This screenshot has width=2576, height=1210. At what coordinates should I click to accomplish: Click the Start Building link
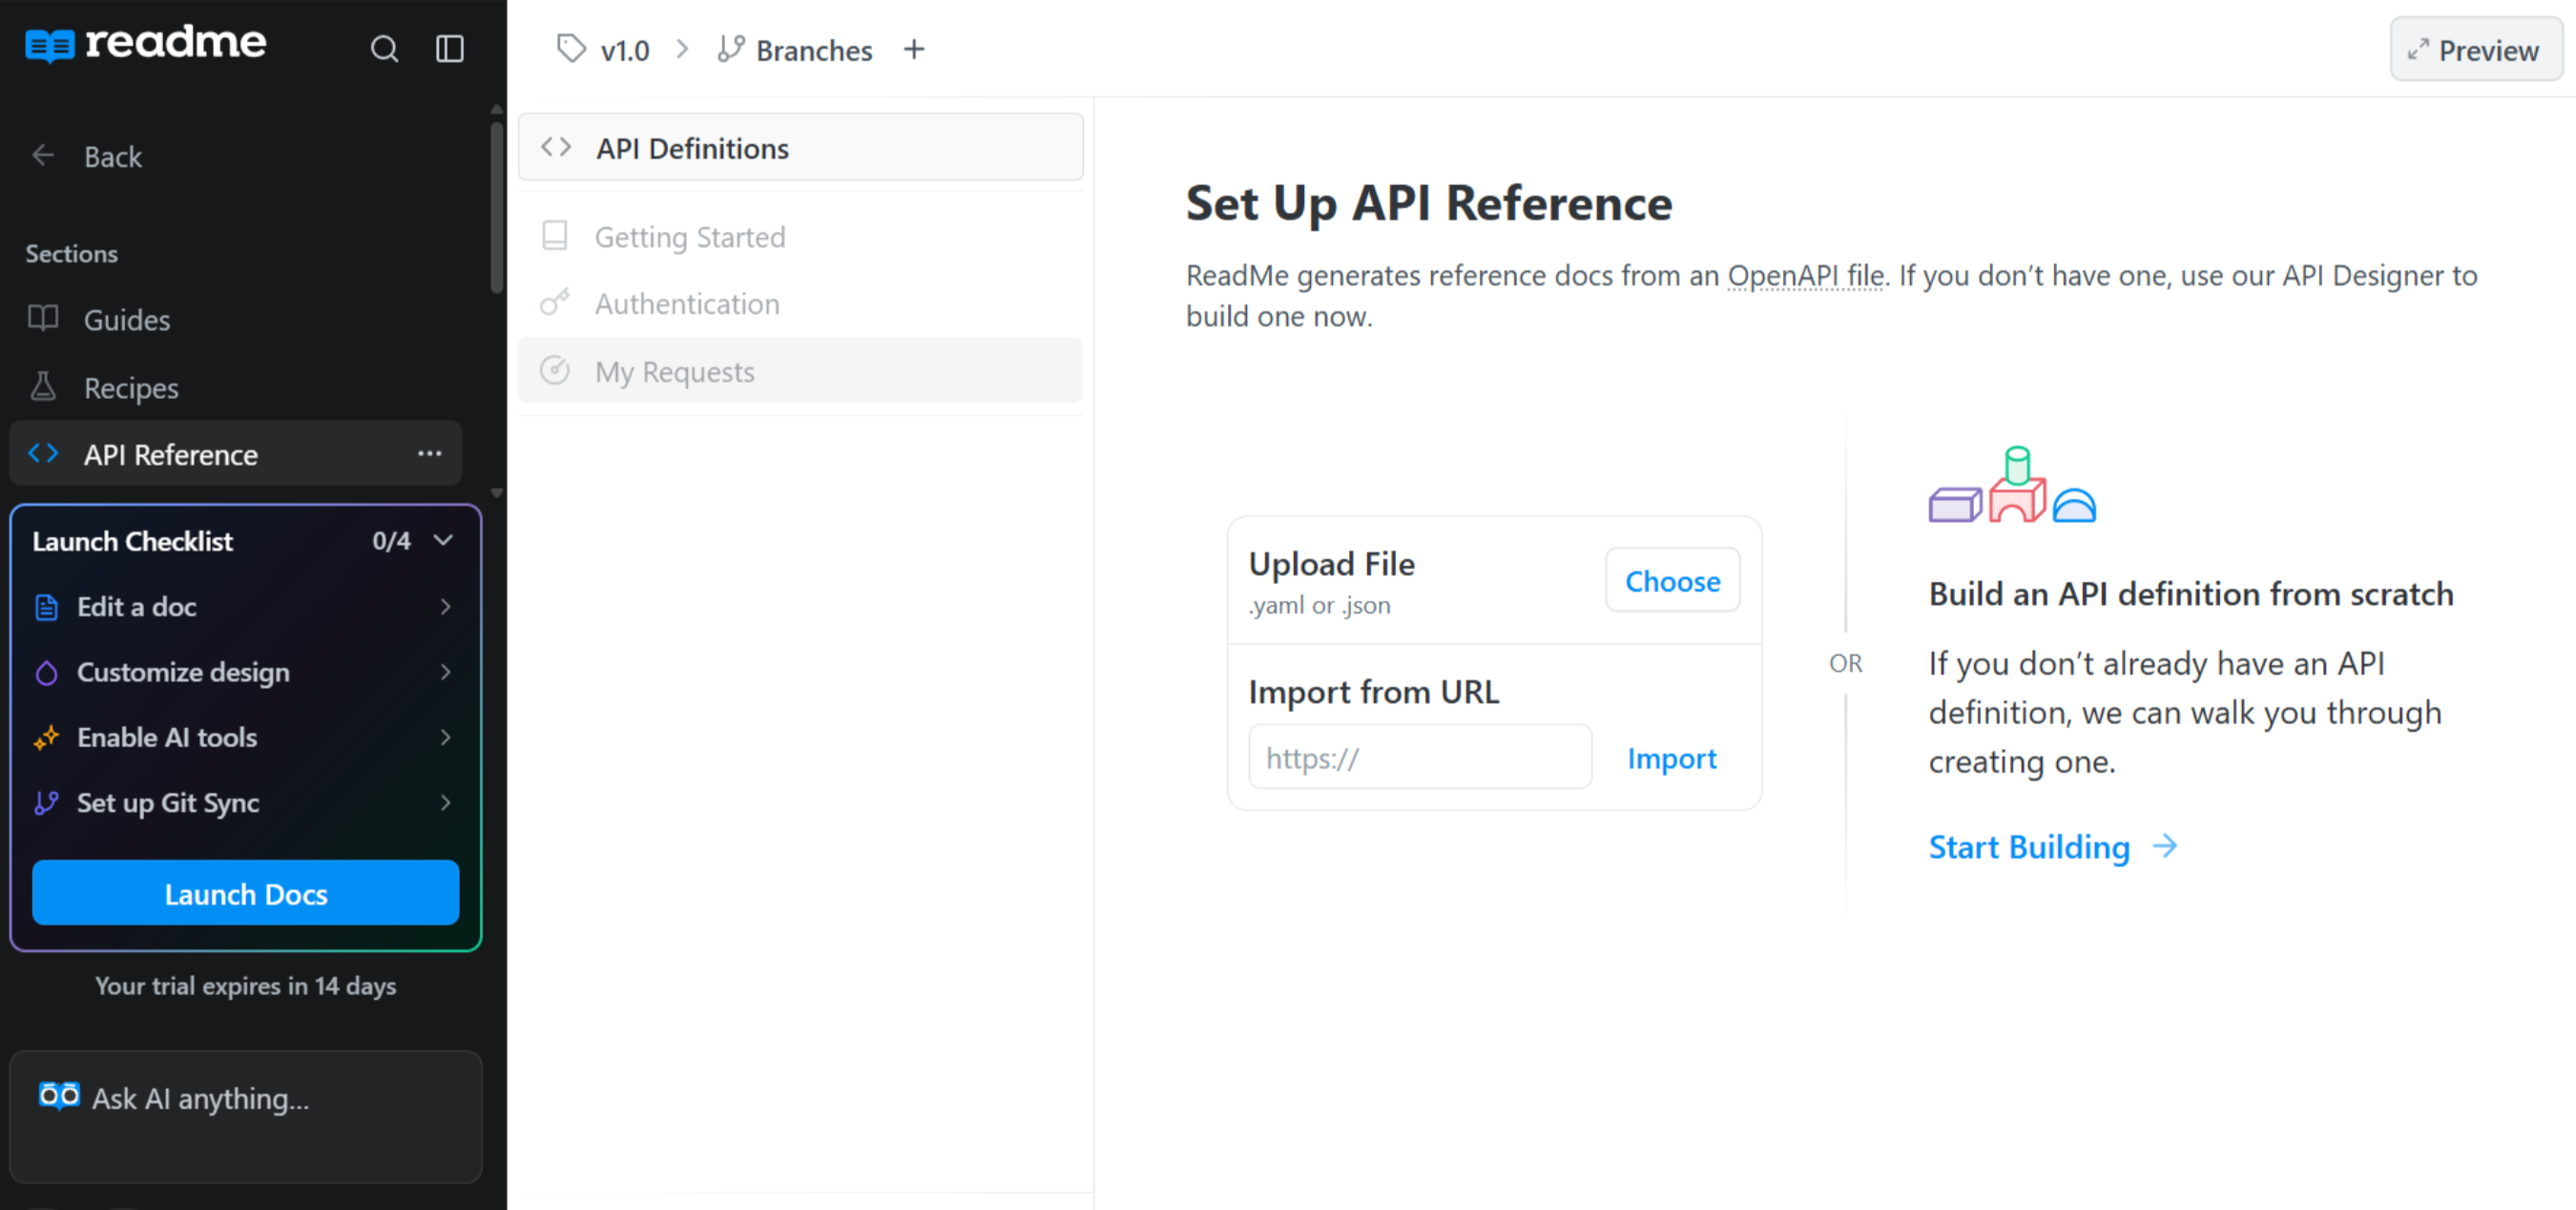tap(2053, 846)
